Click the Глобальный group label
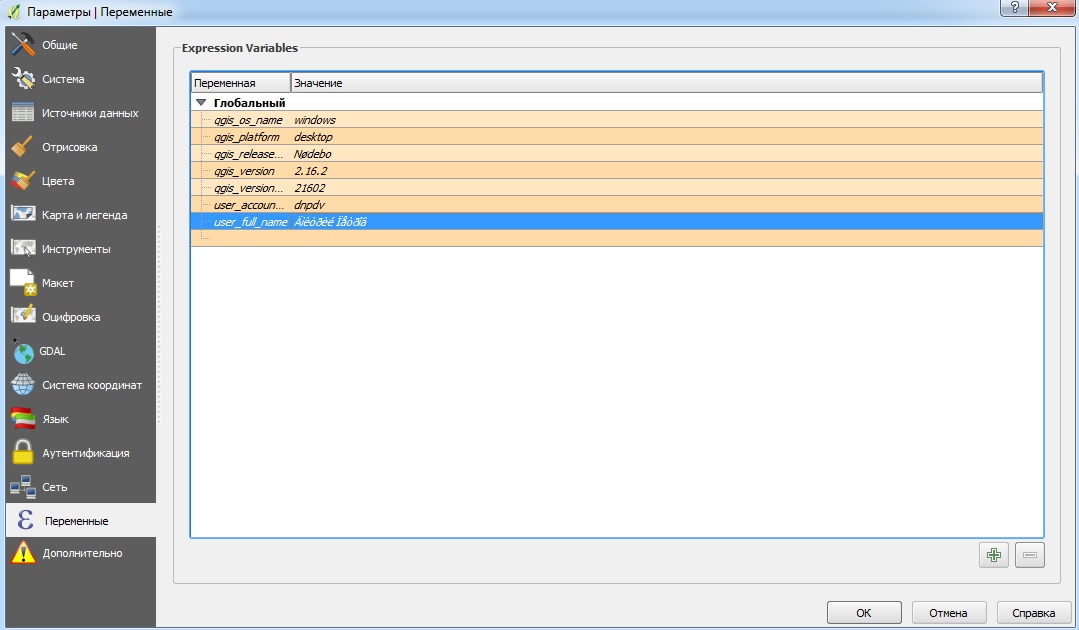This screenshot has width=1079, height=630. coord(249,102)
